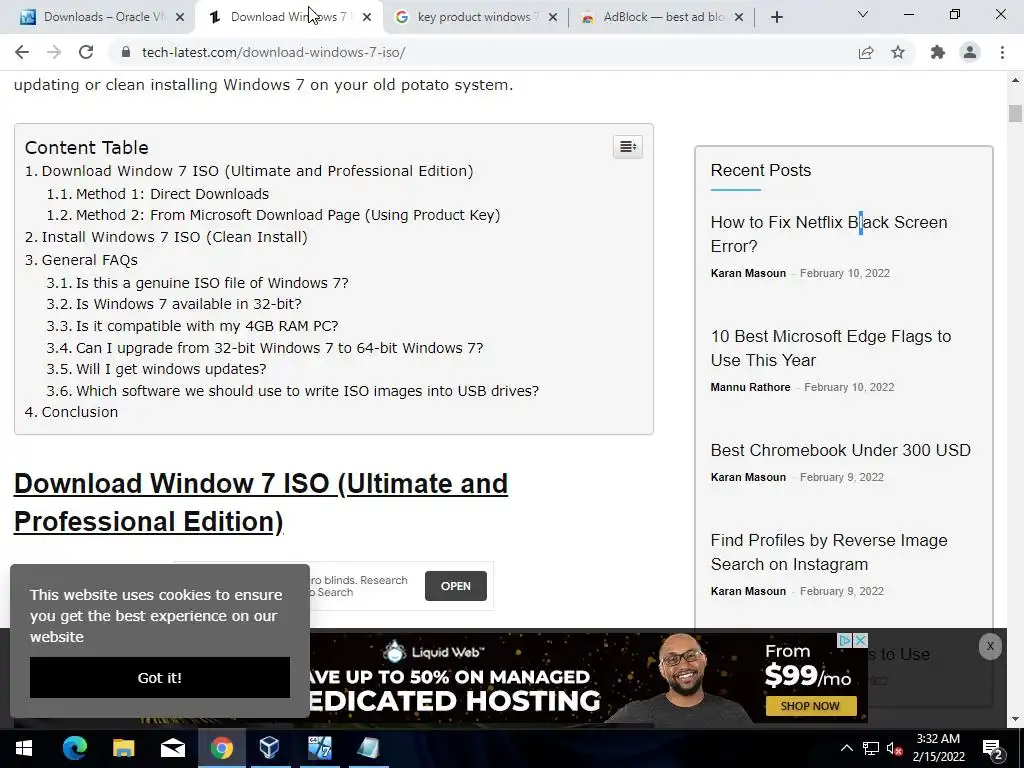The width and height of the screenshot is (1024, 768).
Task: Open Best Chromebook Under 300 USD post
Action: [x=840, y=450]
